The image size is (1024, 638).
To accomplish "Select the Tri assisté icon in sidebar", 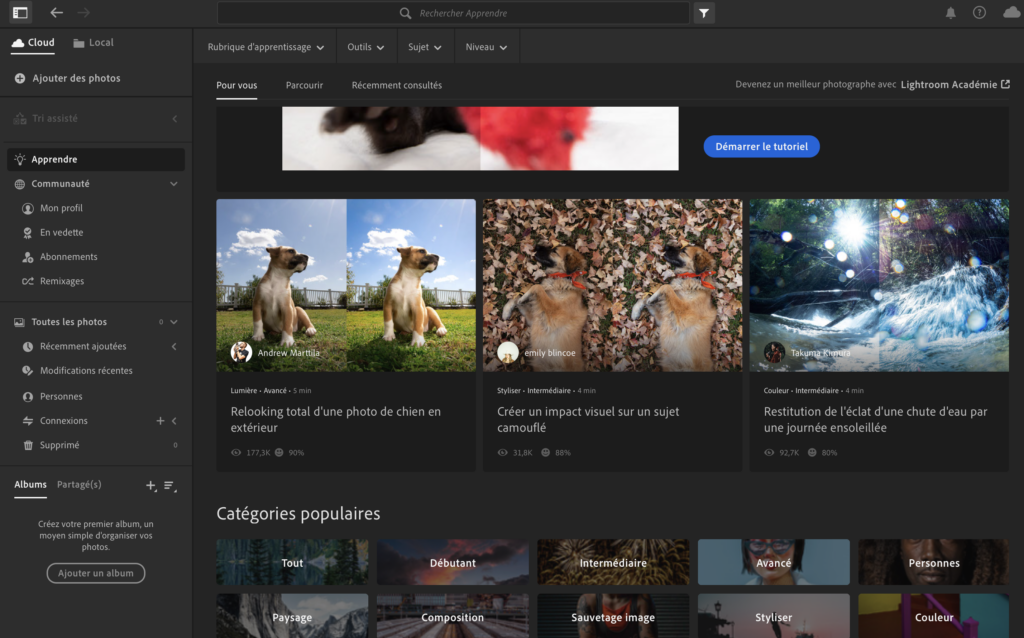I will pos(18,119).
